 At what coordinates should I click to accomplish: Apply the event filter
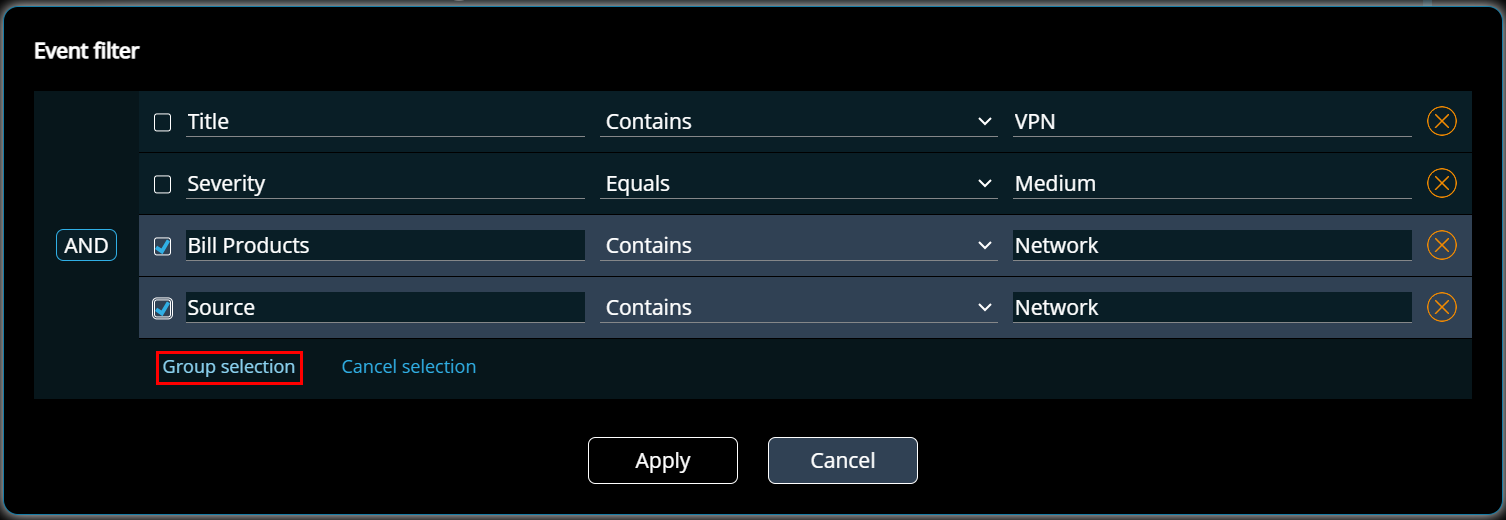663,460
